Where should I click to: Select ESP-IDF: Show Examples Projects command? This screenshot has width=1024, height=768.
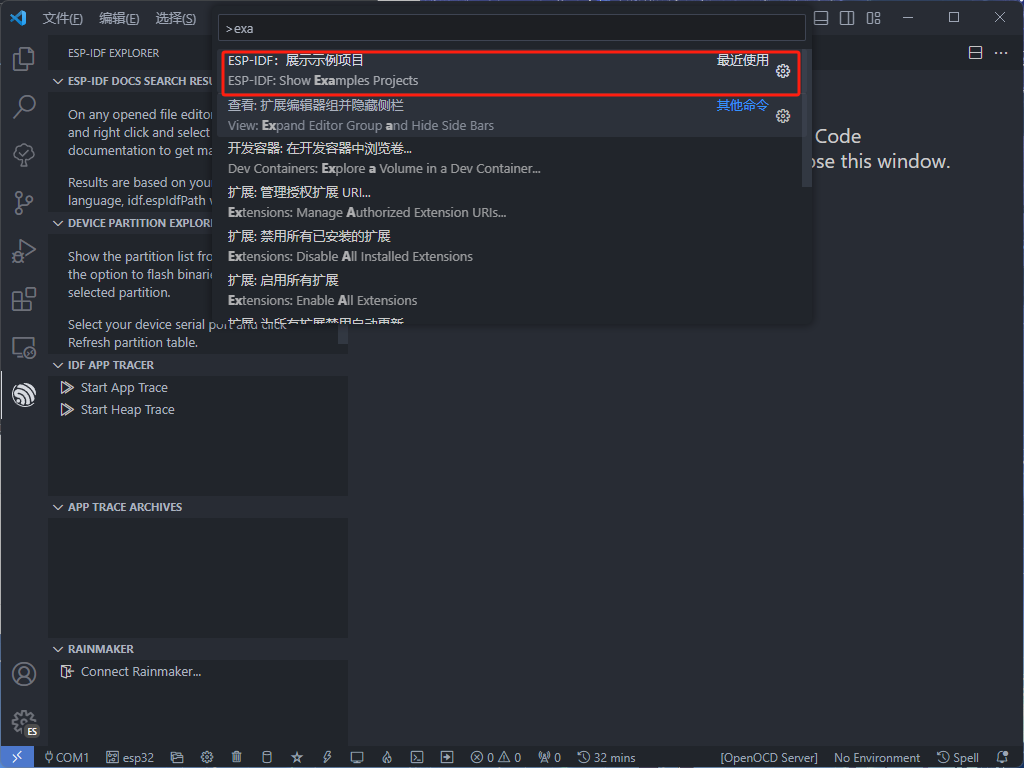(x=509, y=71)
